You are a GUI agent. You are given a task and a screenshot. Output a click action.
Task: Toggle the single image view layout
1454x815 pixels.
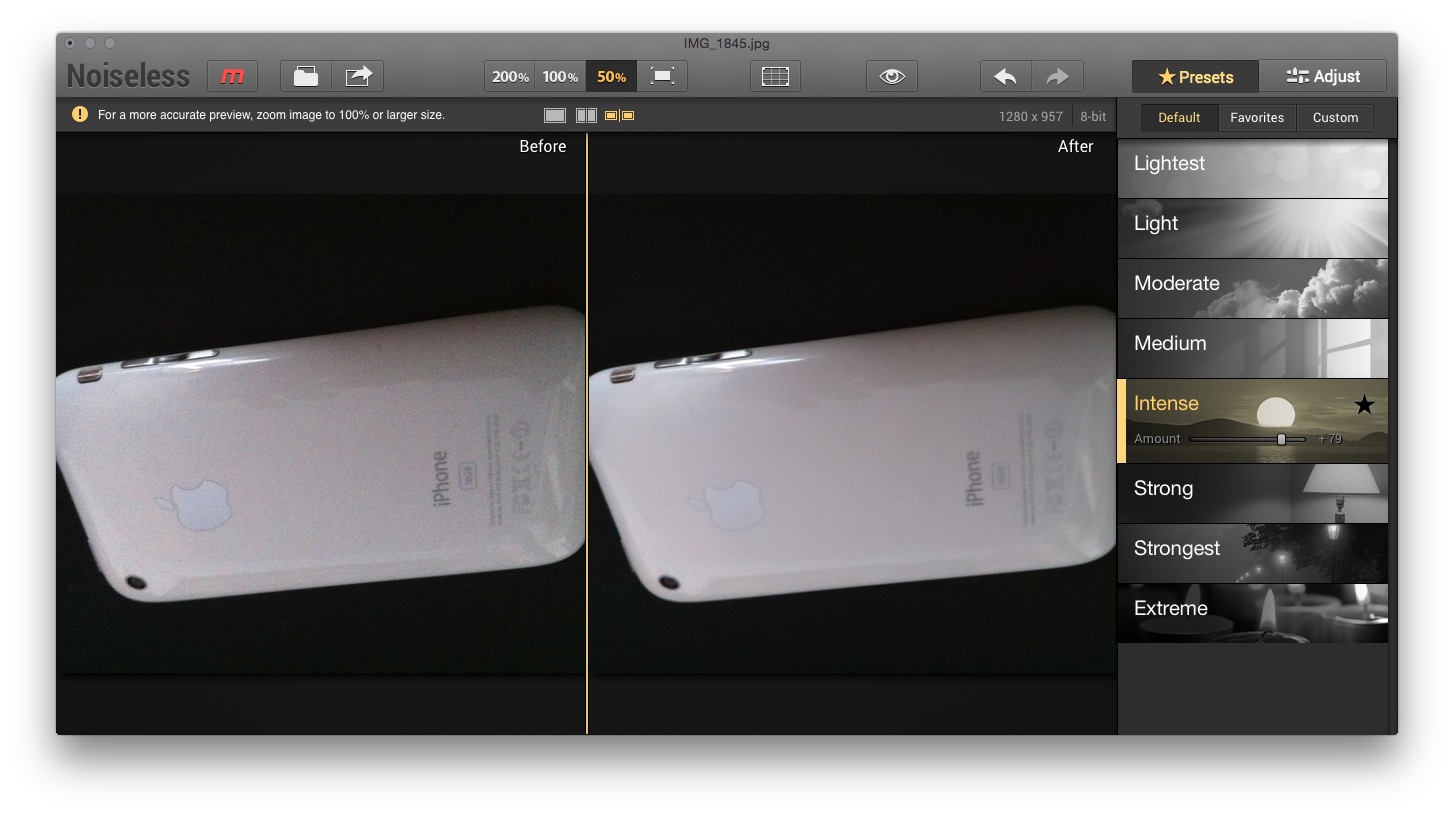pos(555,114)
